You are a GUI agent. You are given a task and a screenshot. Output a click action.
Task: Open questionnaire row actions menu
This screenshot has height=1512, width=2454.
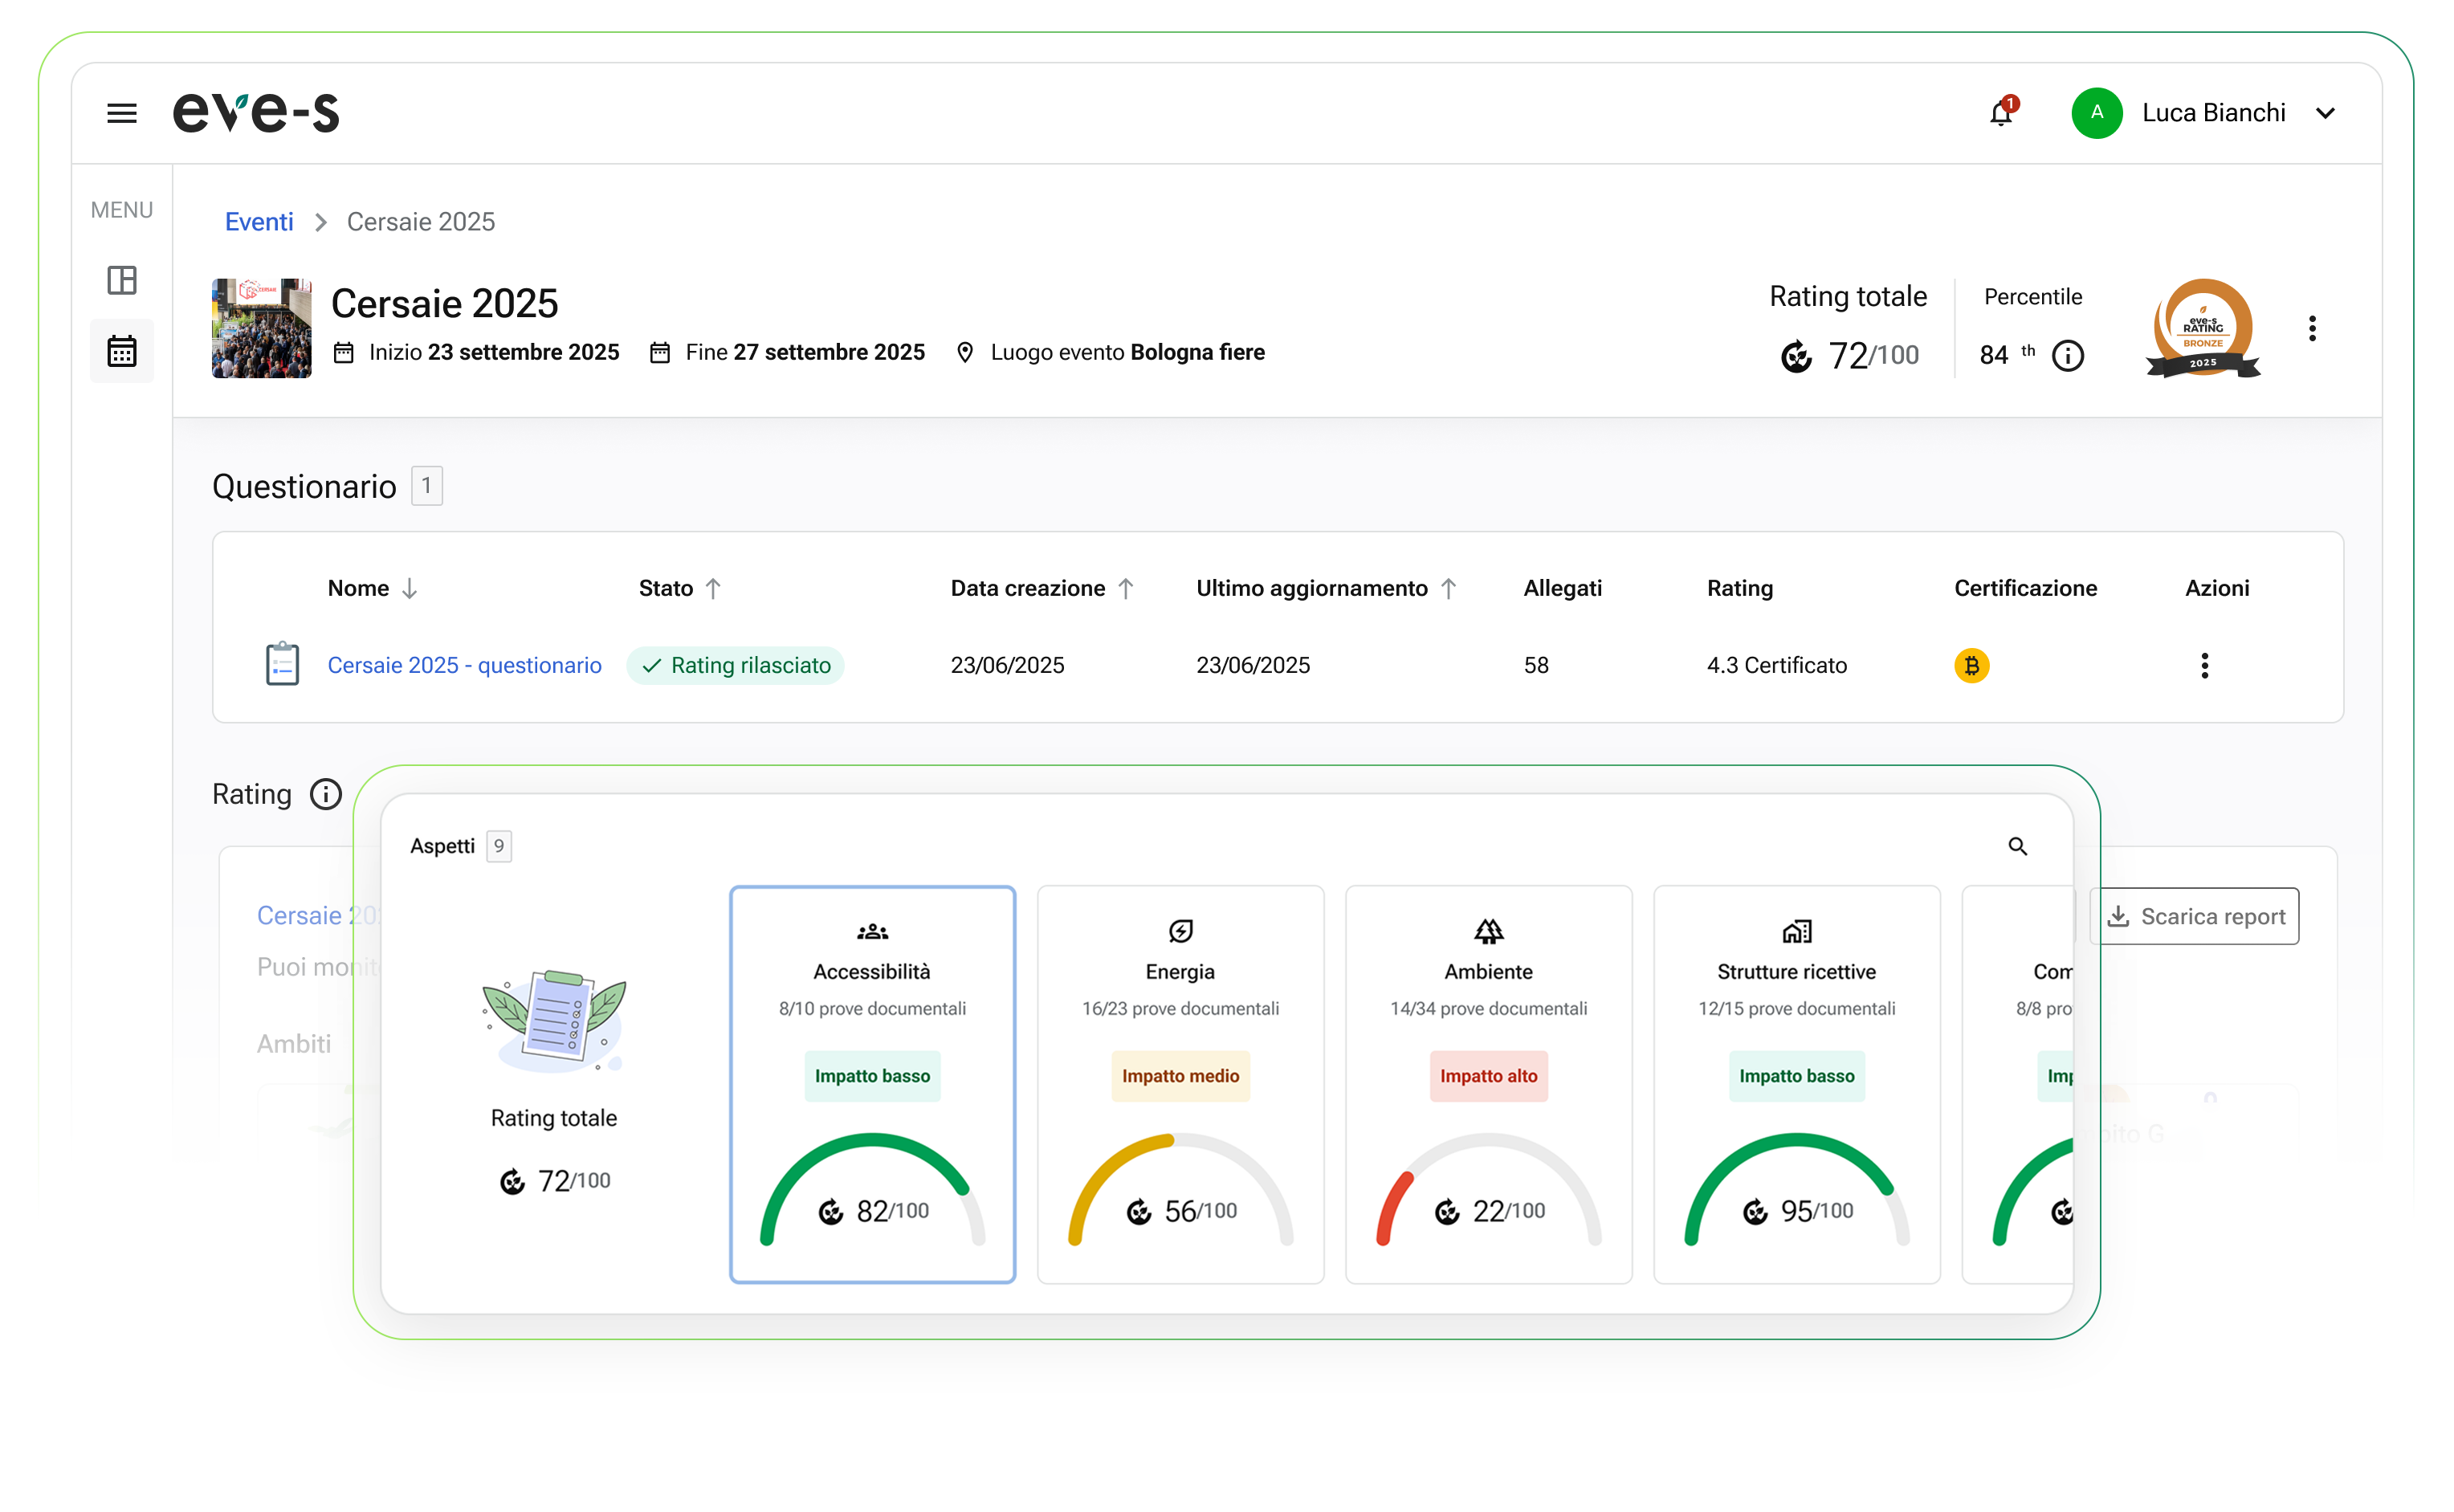pos(2204,665)
